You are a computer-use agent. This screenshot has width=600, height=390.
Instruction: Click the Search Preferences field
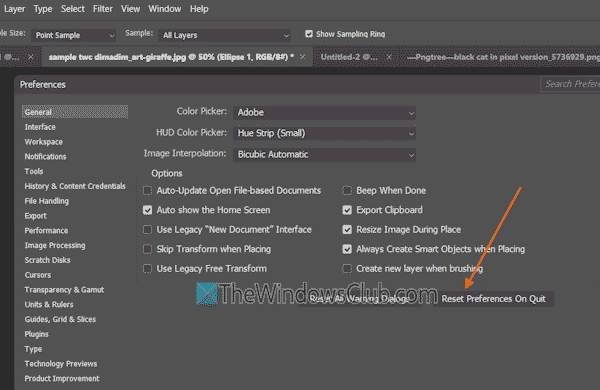click(x=570, y=84)
